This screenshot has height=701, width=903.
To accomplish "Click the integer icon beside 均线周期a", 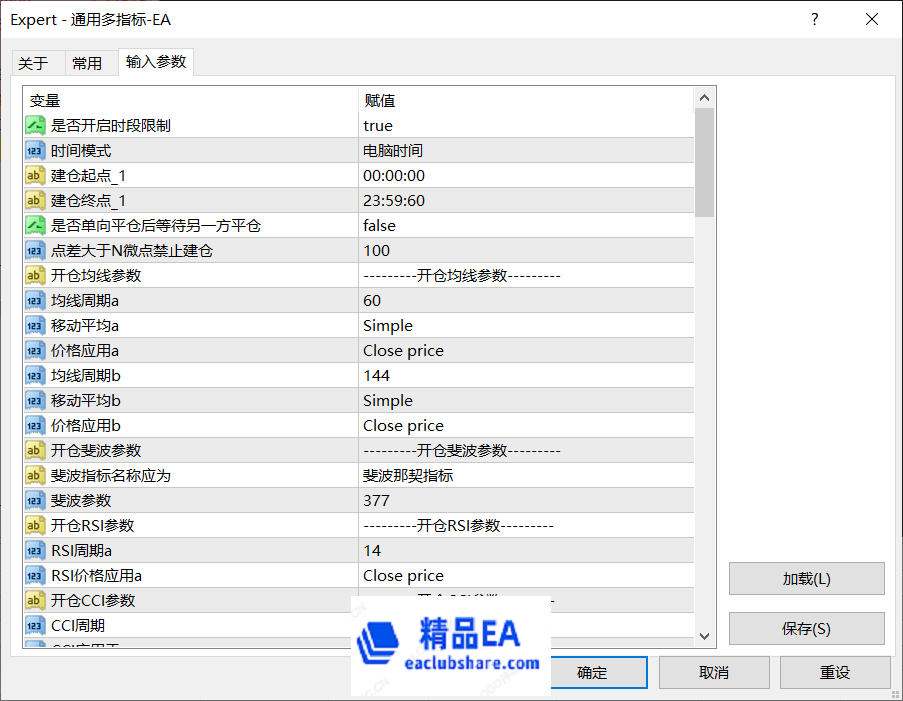I will point(36,300).
